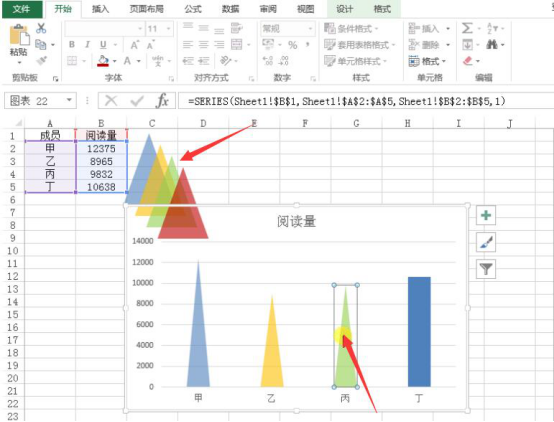Open Chart Filters funnel button
The width and height of the screenshot is (554, 422).
point(486,269)
